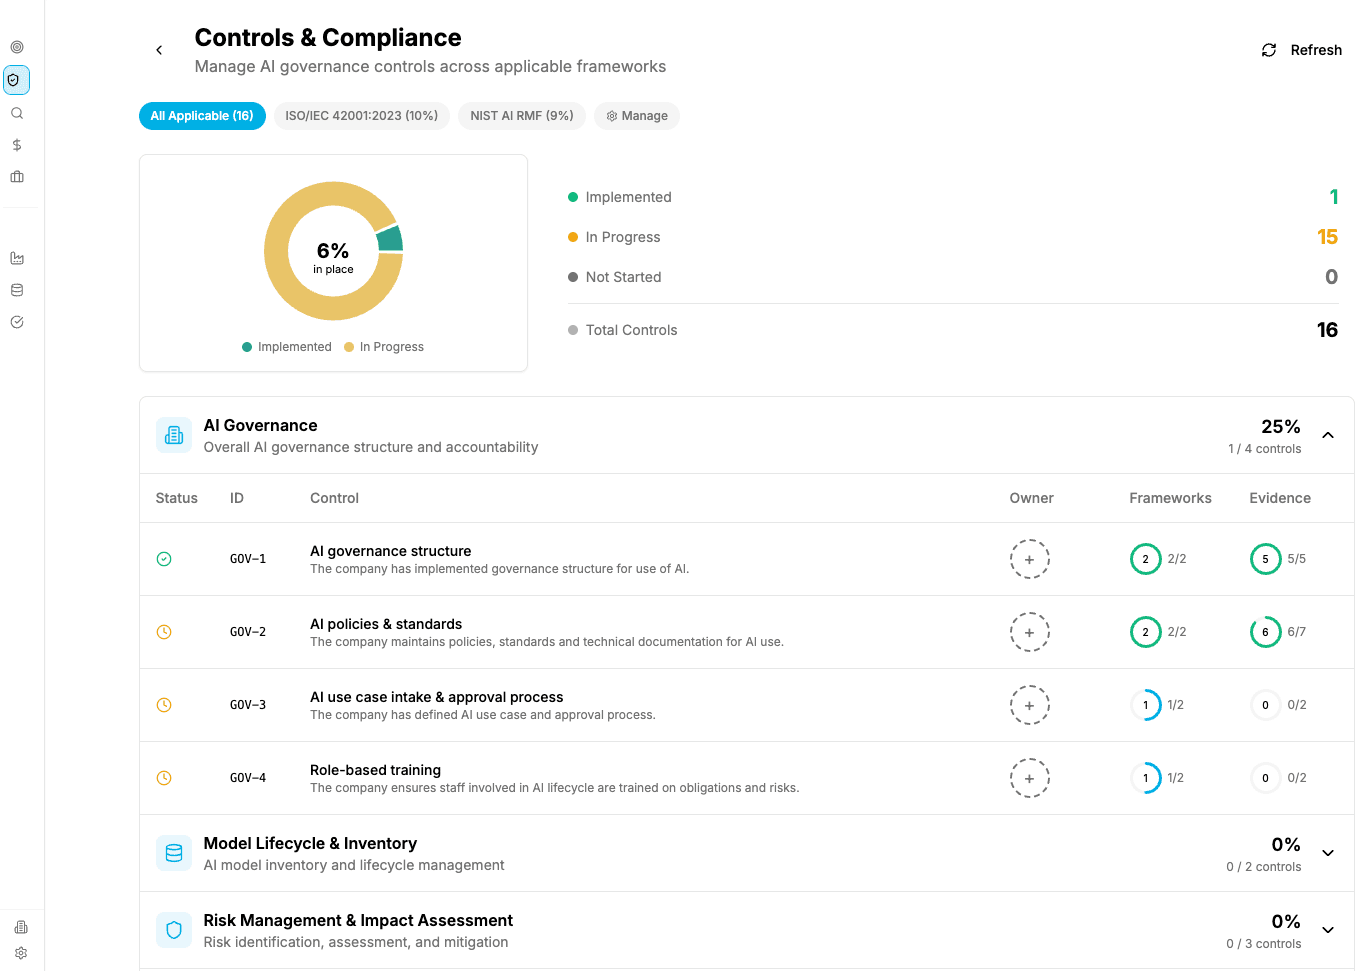Open AI use case intake & approval process
1368x971 pixels.
click(x=436, y=697)
